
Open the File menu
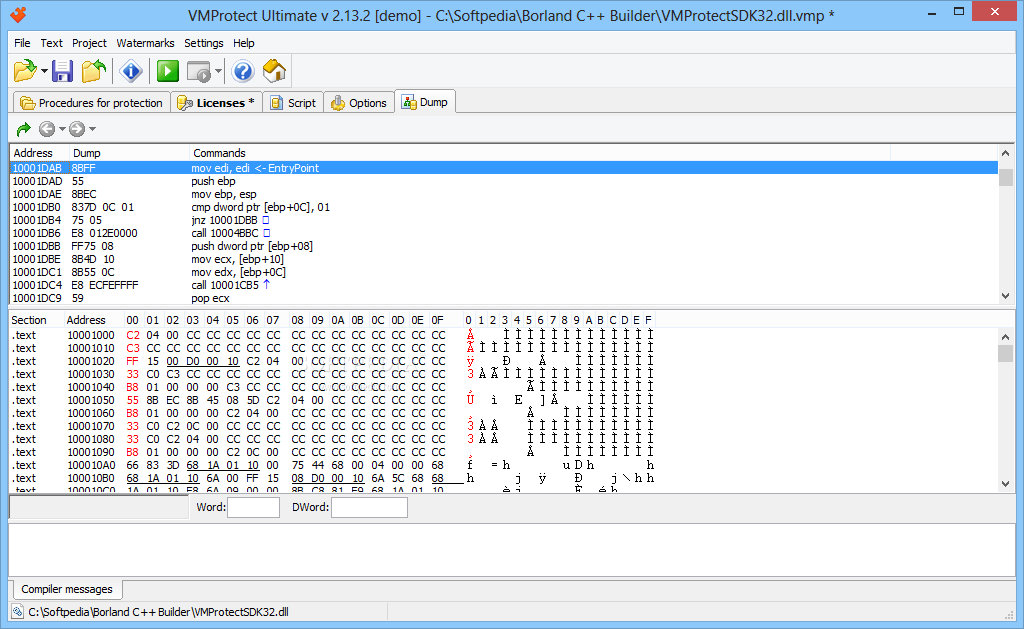(22, 43)
